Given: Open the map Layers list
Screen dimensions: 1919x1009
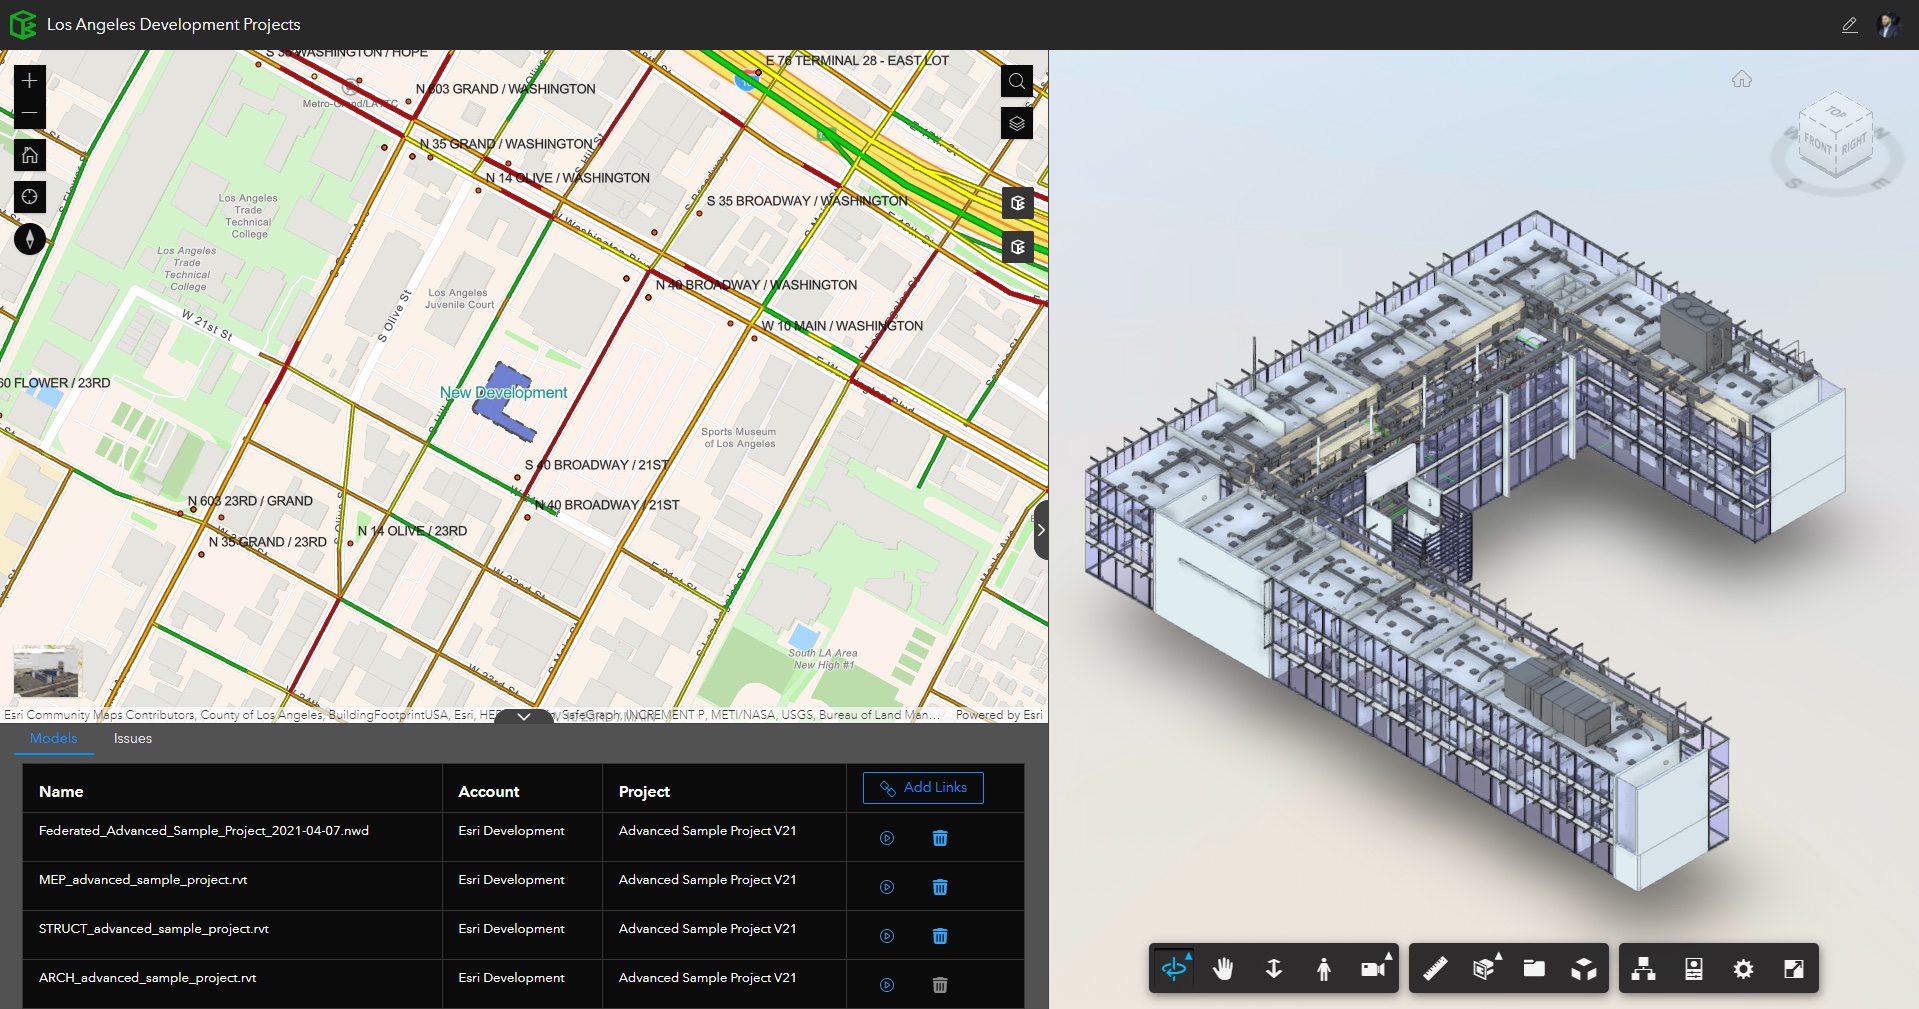Looking at the screenshot, I should 1017,123.
